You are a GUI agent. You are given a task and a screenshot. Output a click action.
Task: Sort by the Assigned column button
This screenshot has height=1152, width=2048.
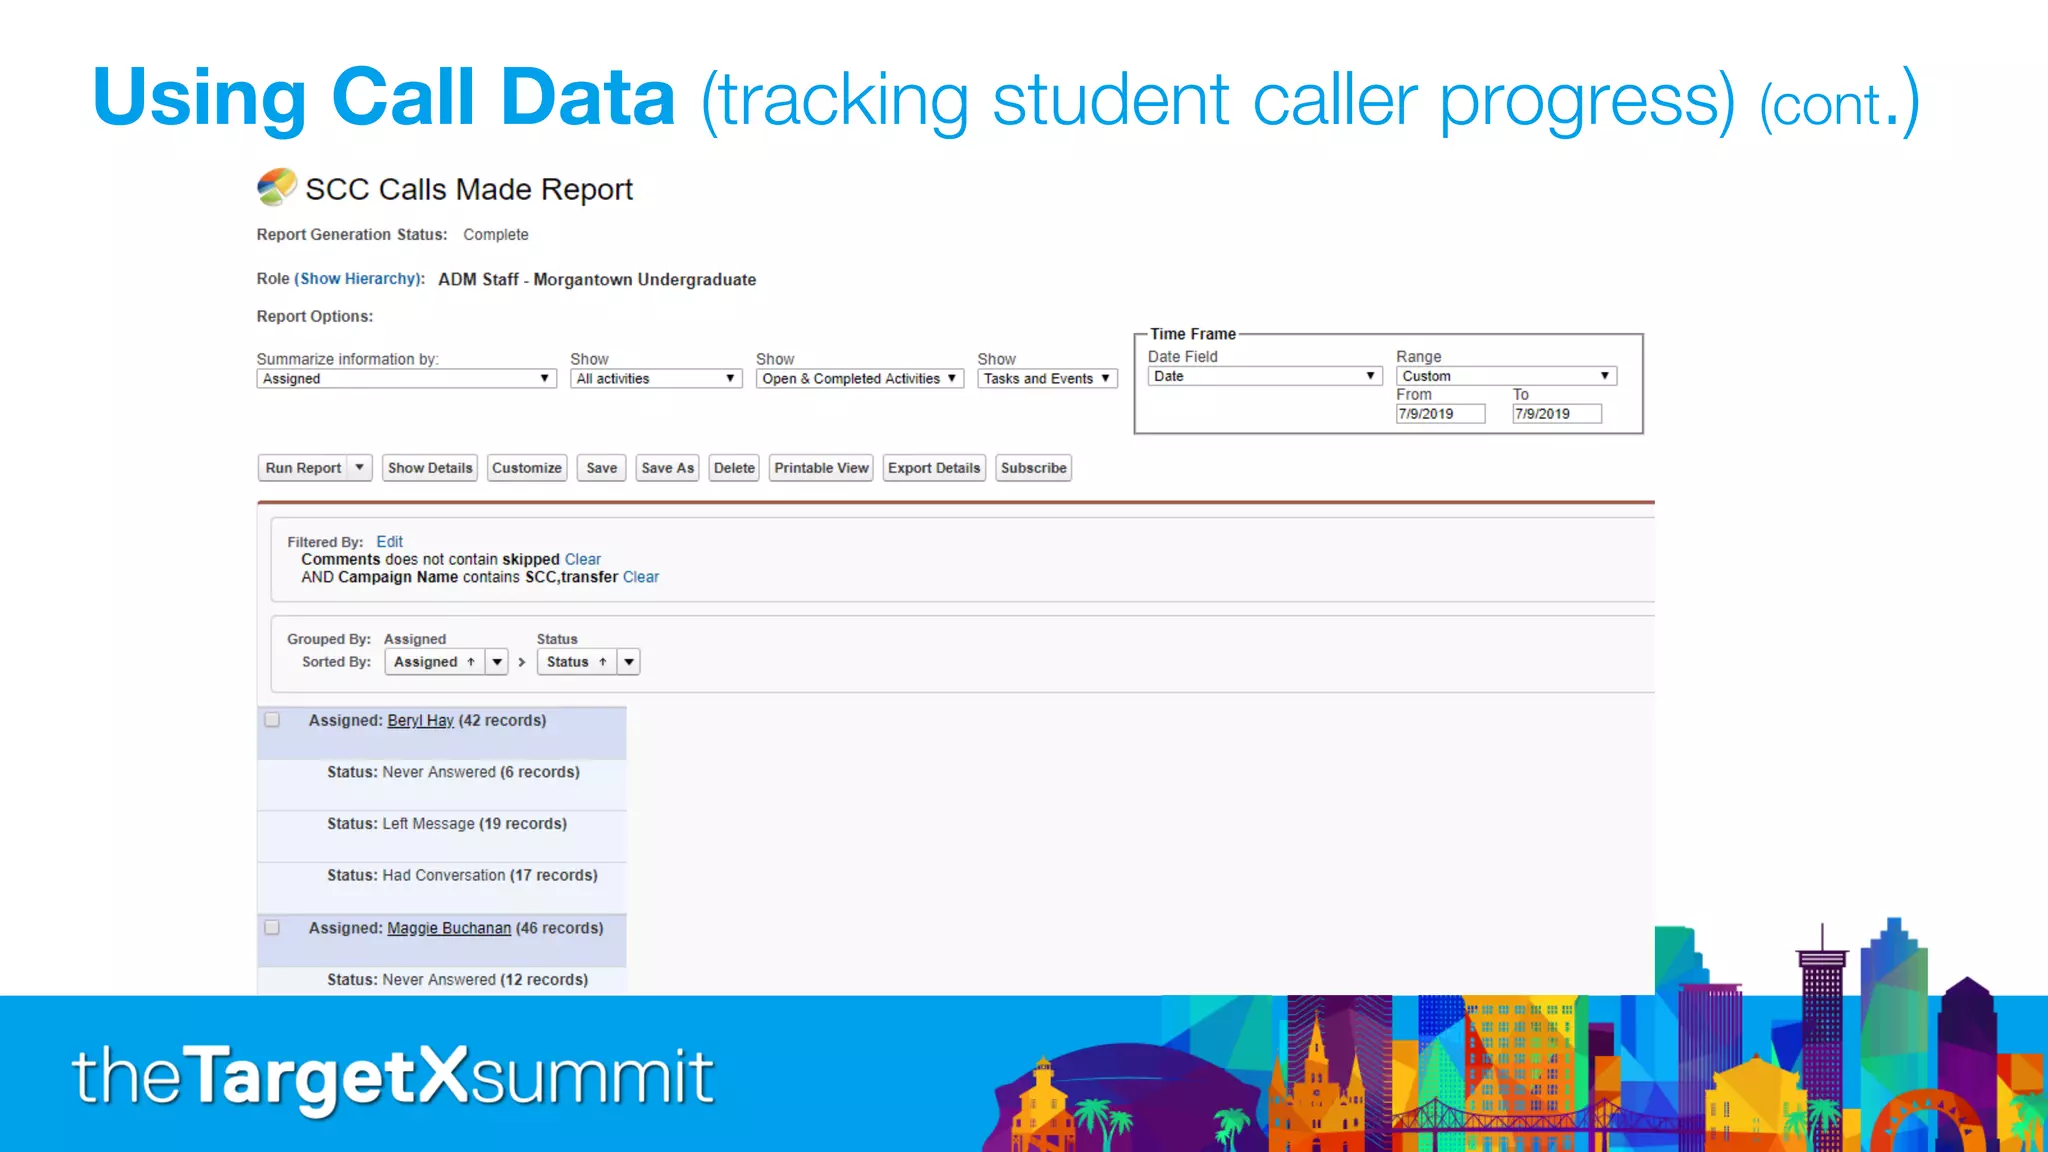click(434, 662)
